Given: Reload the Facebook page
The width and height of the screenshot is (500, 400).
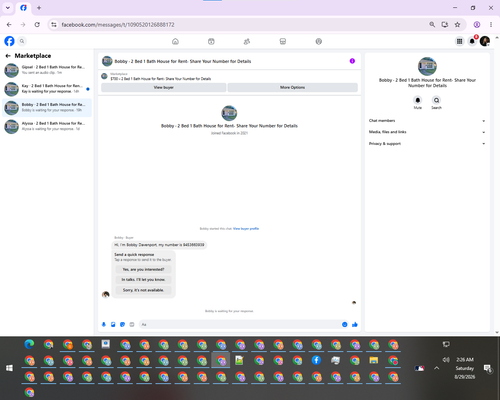Looking at the screenshot, I should [37, 25].
